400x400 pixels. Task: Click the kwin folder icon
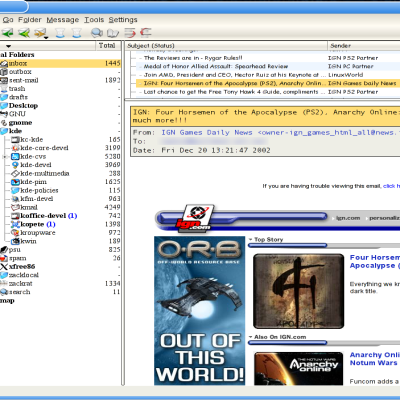pyautogui.click(x=15, y=241)
